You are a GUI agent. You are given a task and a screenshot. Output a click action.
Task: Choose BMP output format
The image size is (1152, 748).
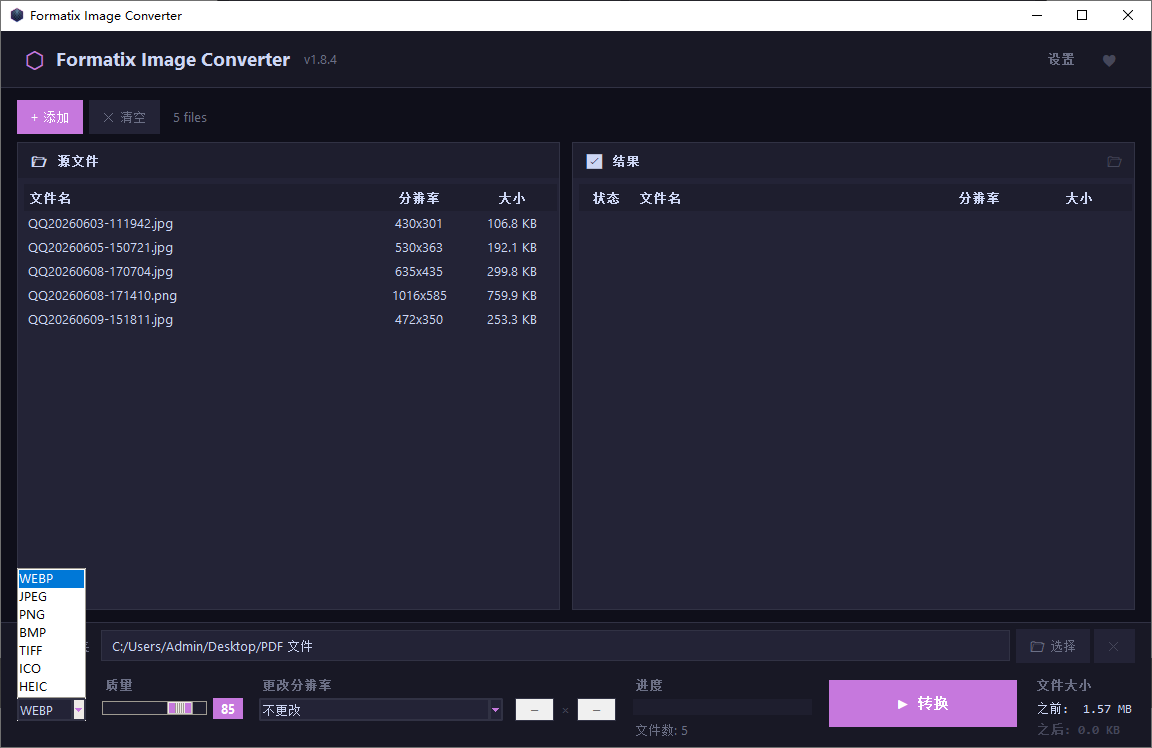tap(51, 633)
